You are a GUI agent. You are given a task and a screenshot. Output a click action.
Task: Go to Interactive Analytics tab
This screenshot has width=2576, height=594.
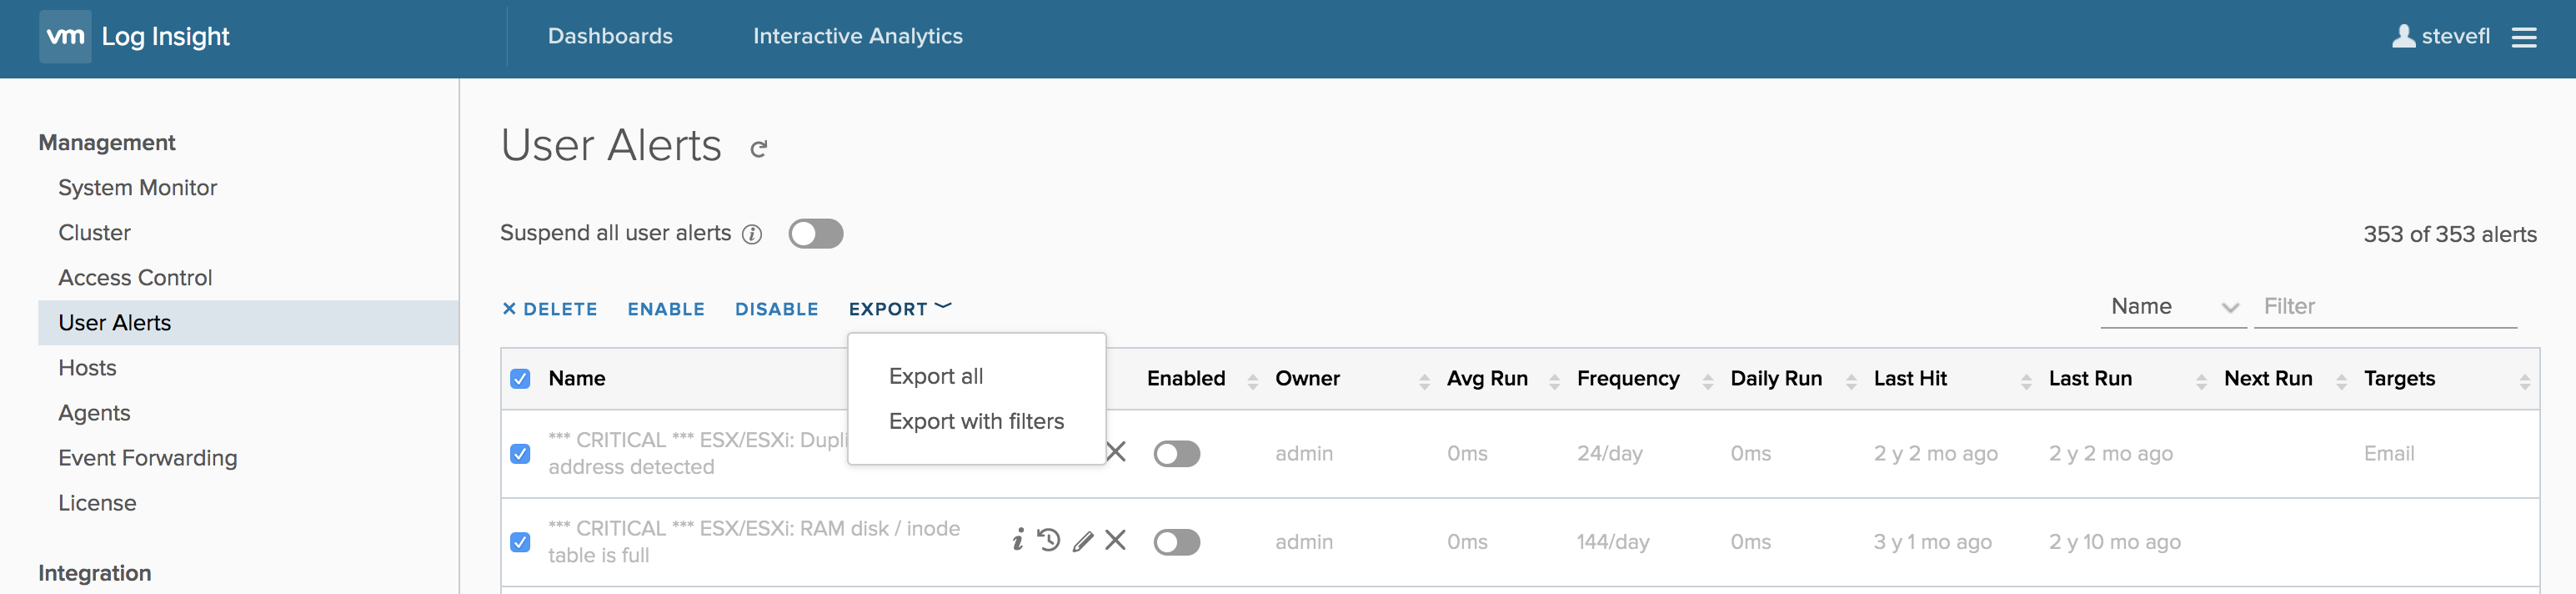857,37
